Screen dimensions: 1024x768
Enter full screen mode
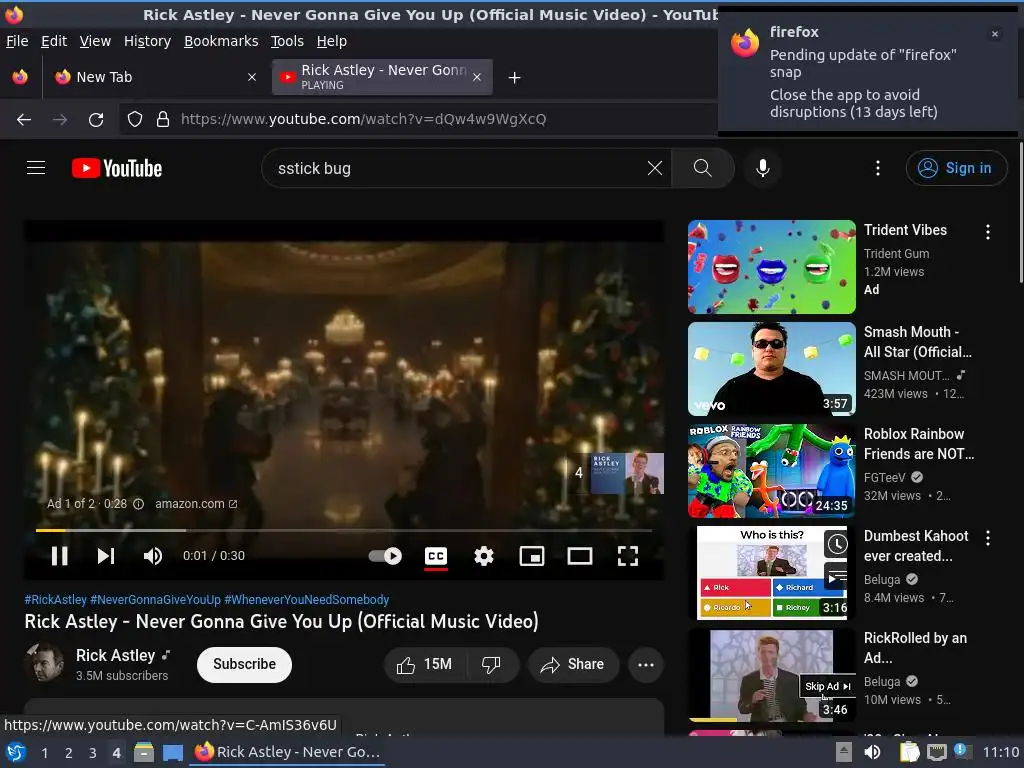628,556
